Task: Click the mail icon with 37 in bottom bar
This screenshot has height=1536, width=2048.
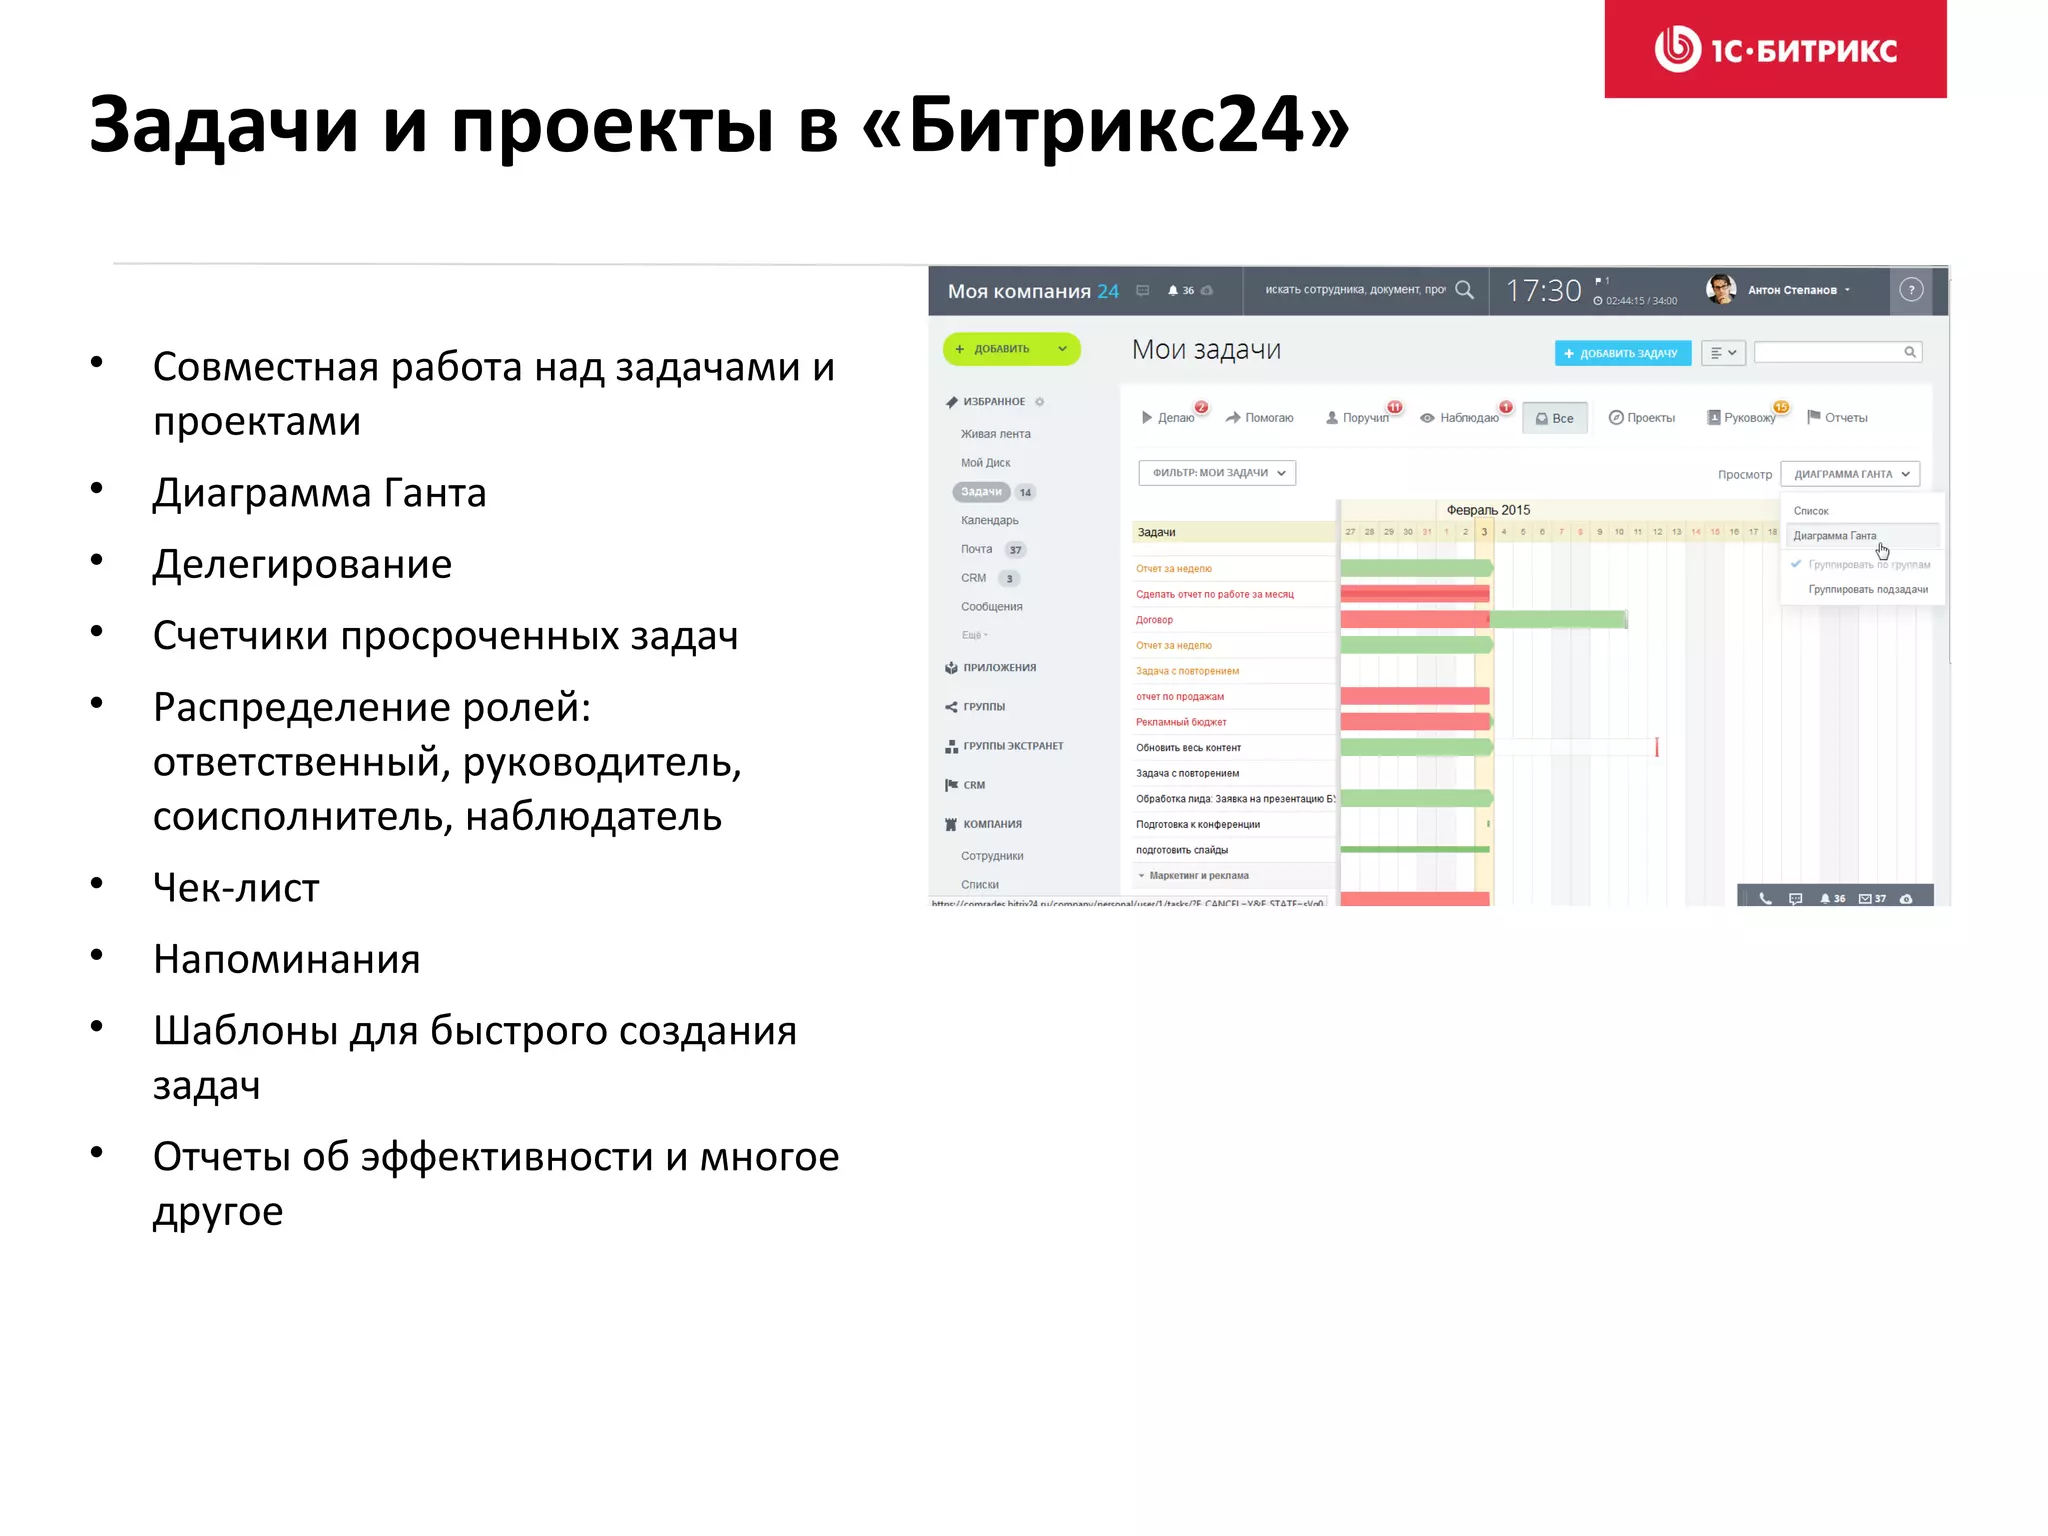Action: tap(1872, 898)
